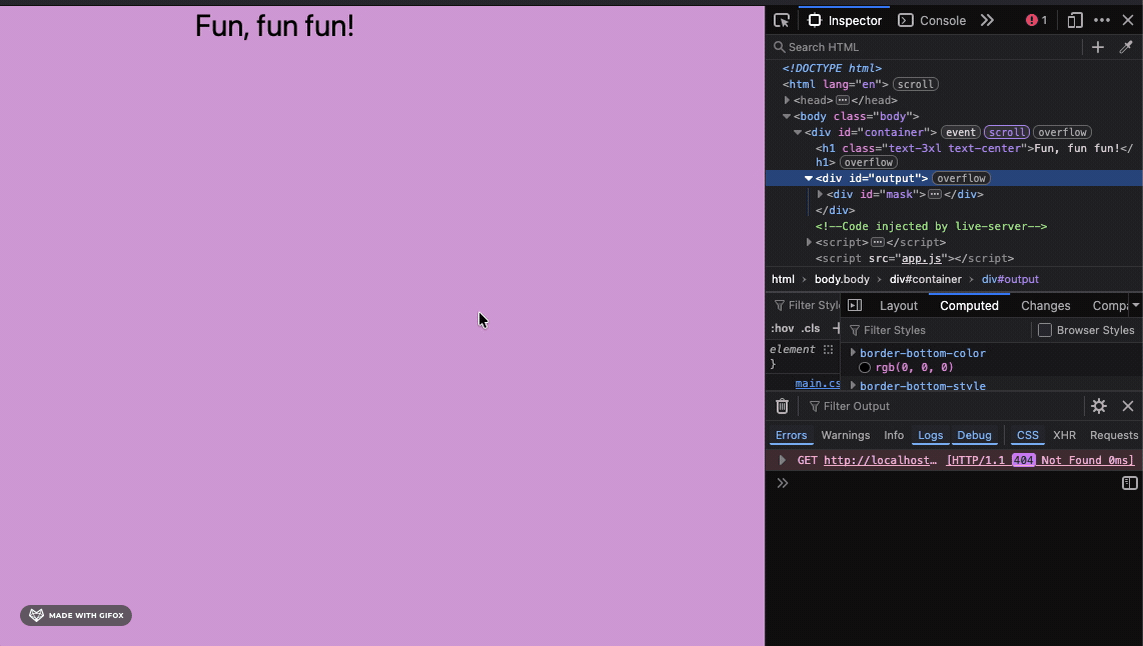
Task: Expand the head element in HTML tree
Action: coord(787,100)
